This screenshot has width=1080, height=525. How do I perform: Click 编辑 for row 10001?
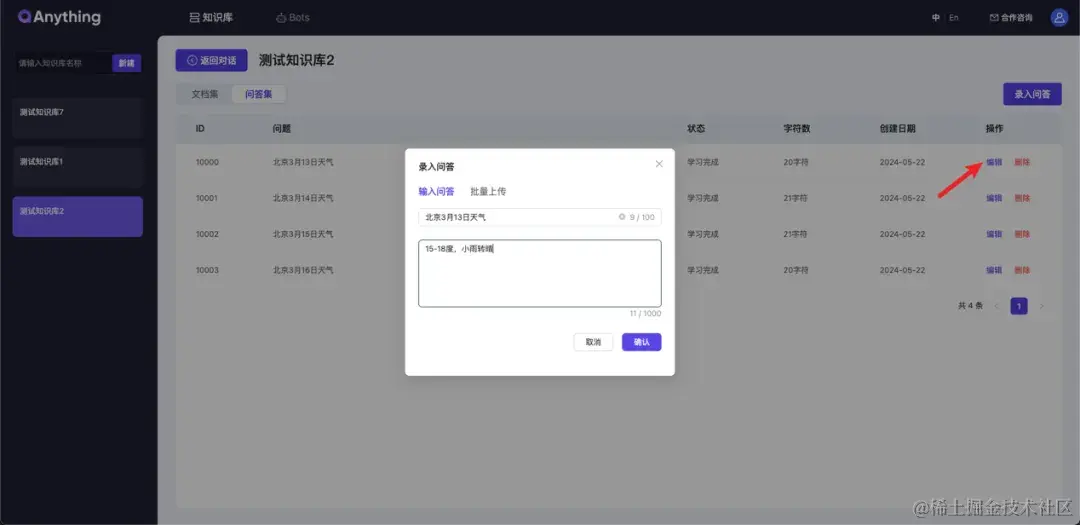click(994, 198)
